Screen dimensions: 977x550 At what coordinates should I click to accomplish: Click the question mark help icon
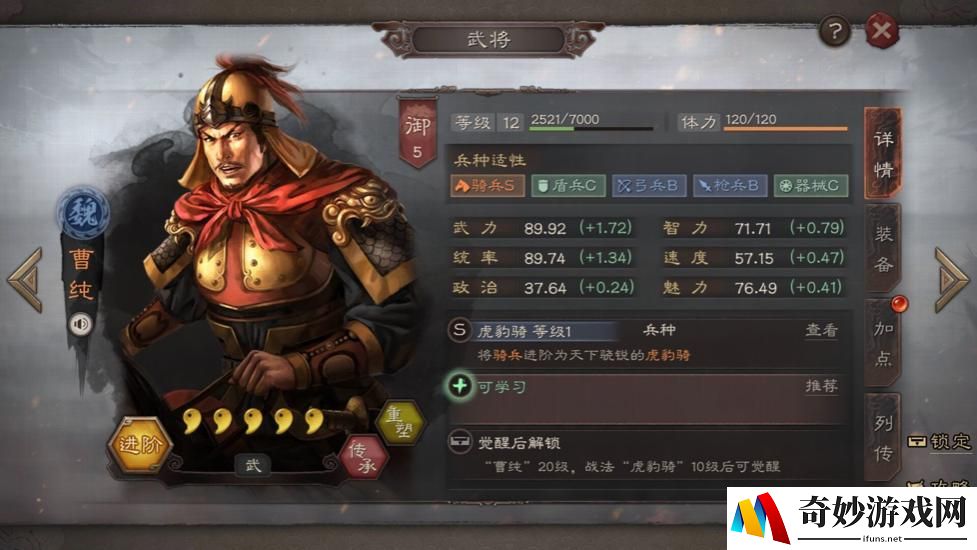point(834,31)
